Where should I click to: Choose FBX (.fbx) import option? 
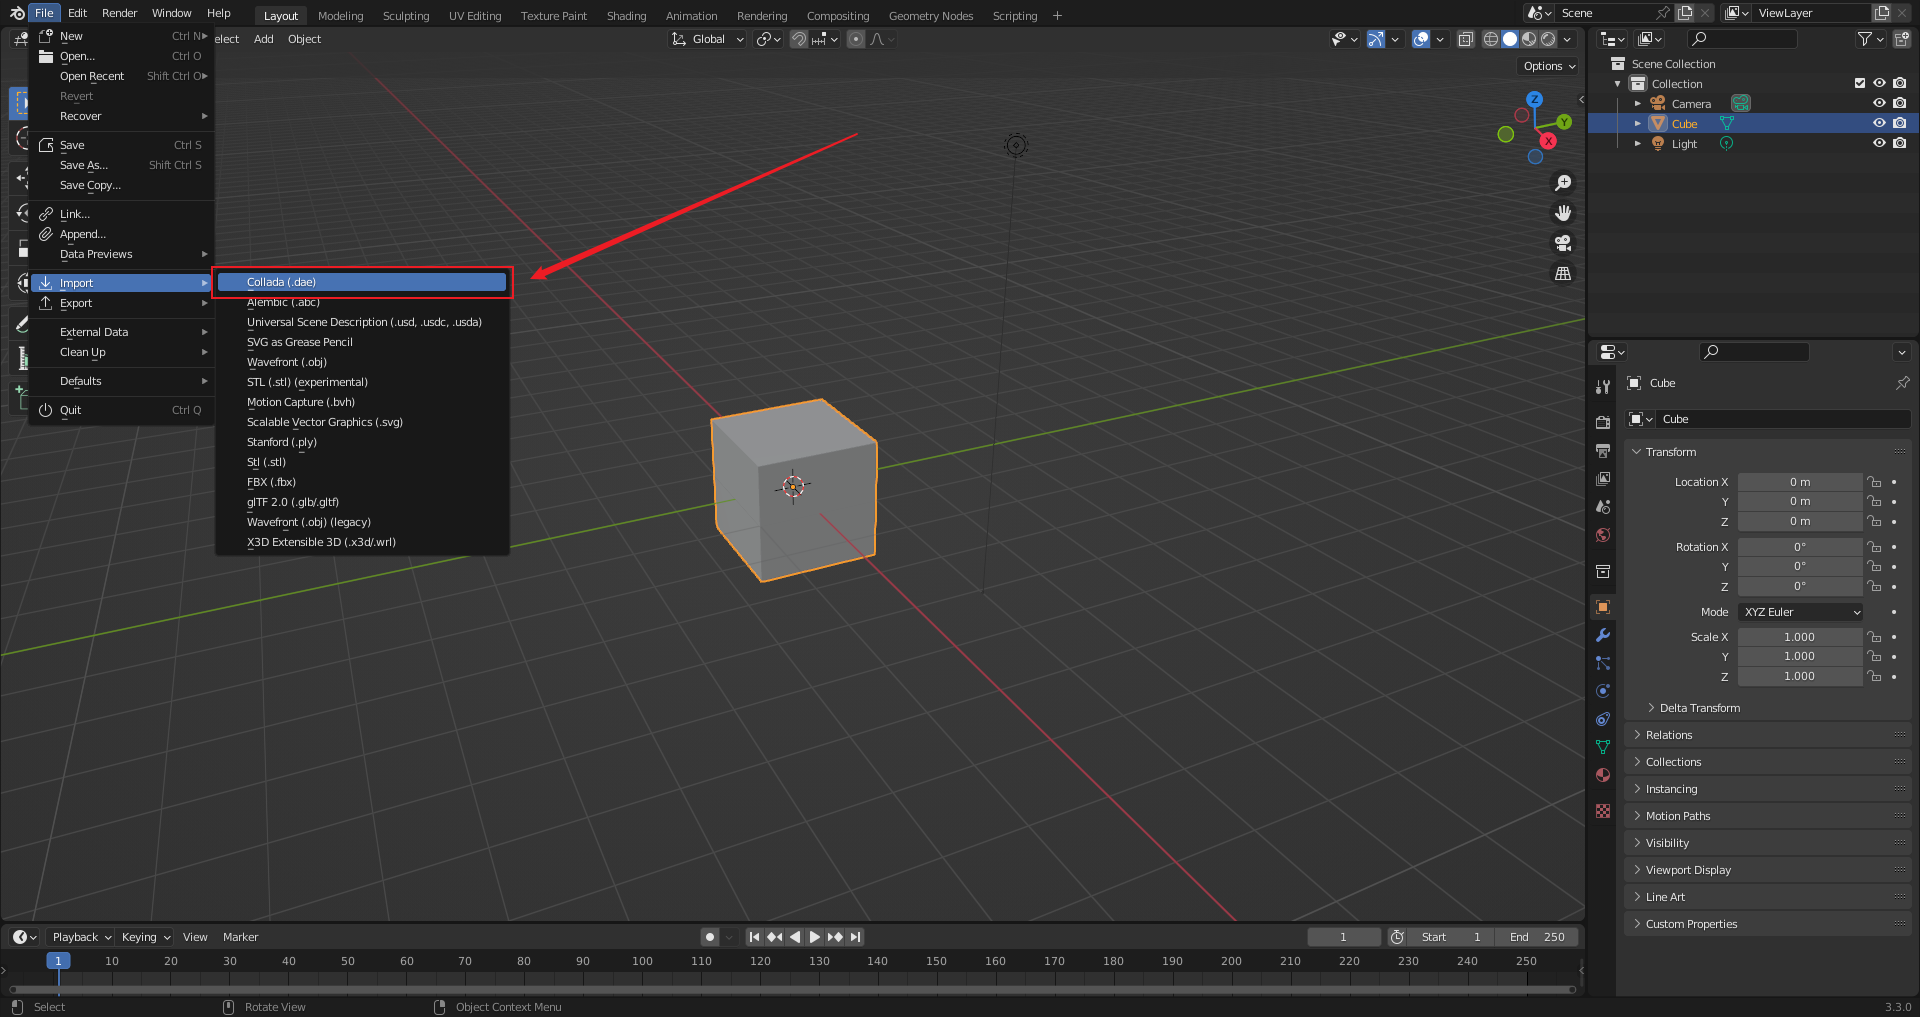(x=362, y=482)
